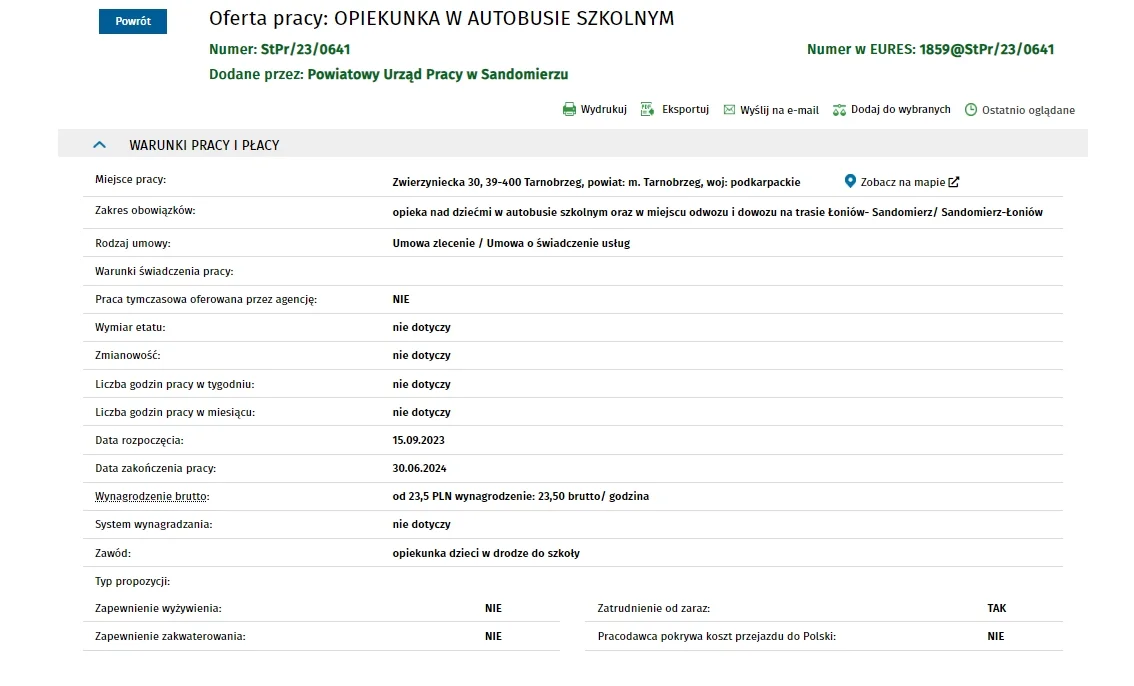Screen dimensions: 1134x686
Task: Click the export icon next to Eksportuj
Action: [647, 109]
